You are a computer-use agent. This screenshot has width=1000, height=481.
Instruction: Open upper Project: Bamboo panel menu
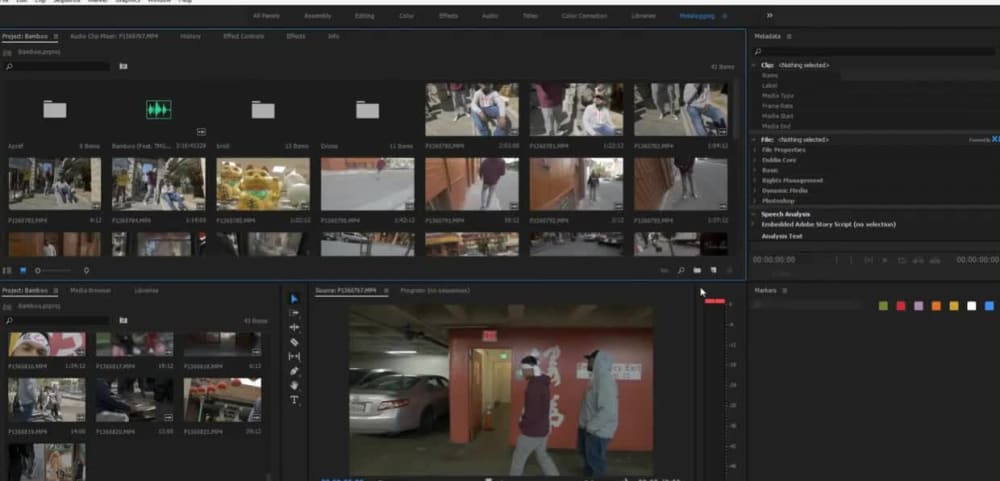coord(55,36)
